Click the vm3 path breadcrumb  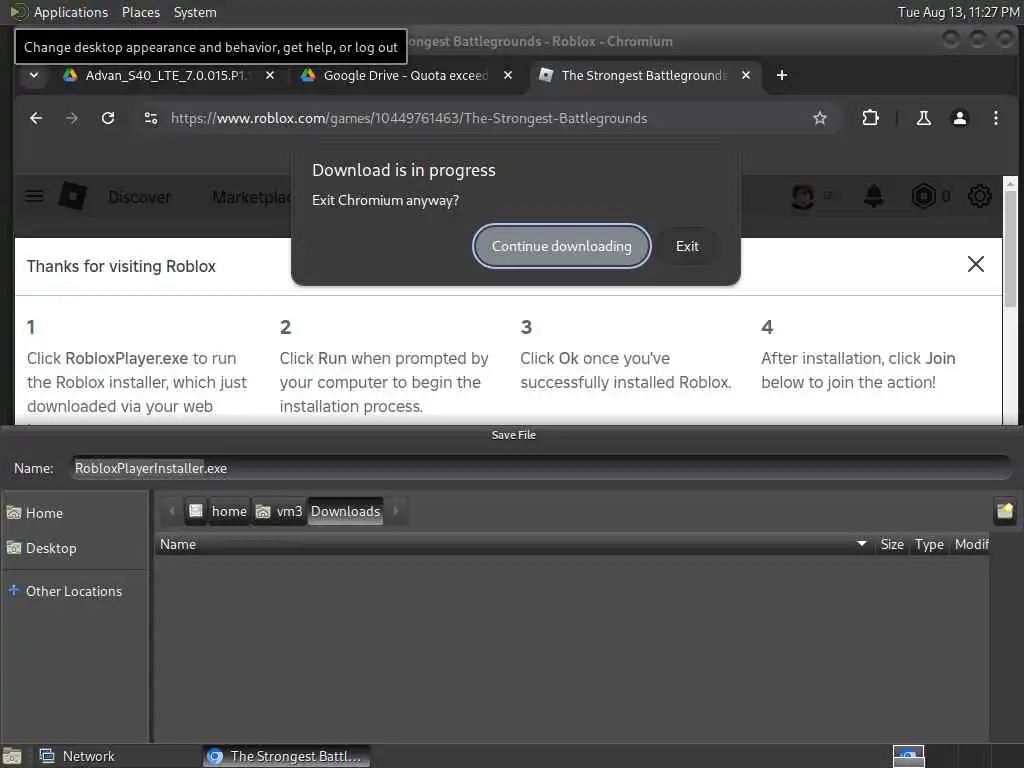pos(279,511)
